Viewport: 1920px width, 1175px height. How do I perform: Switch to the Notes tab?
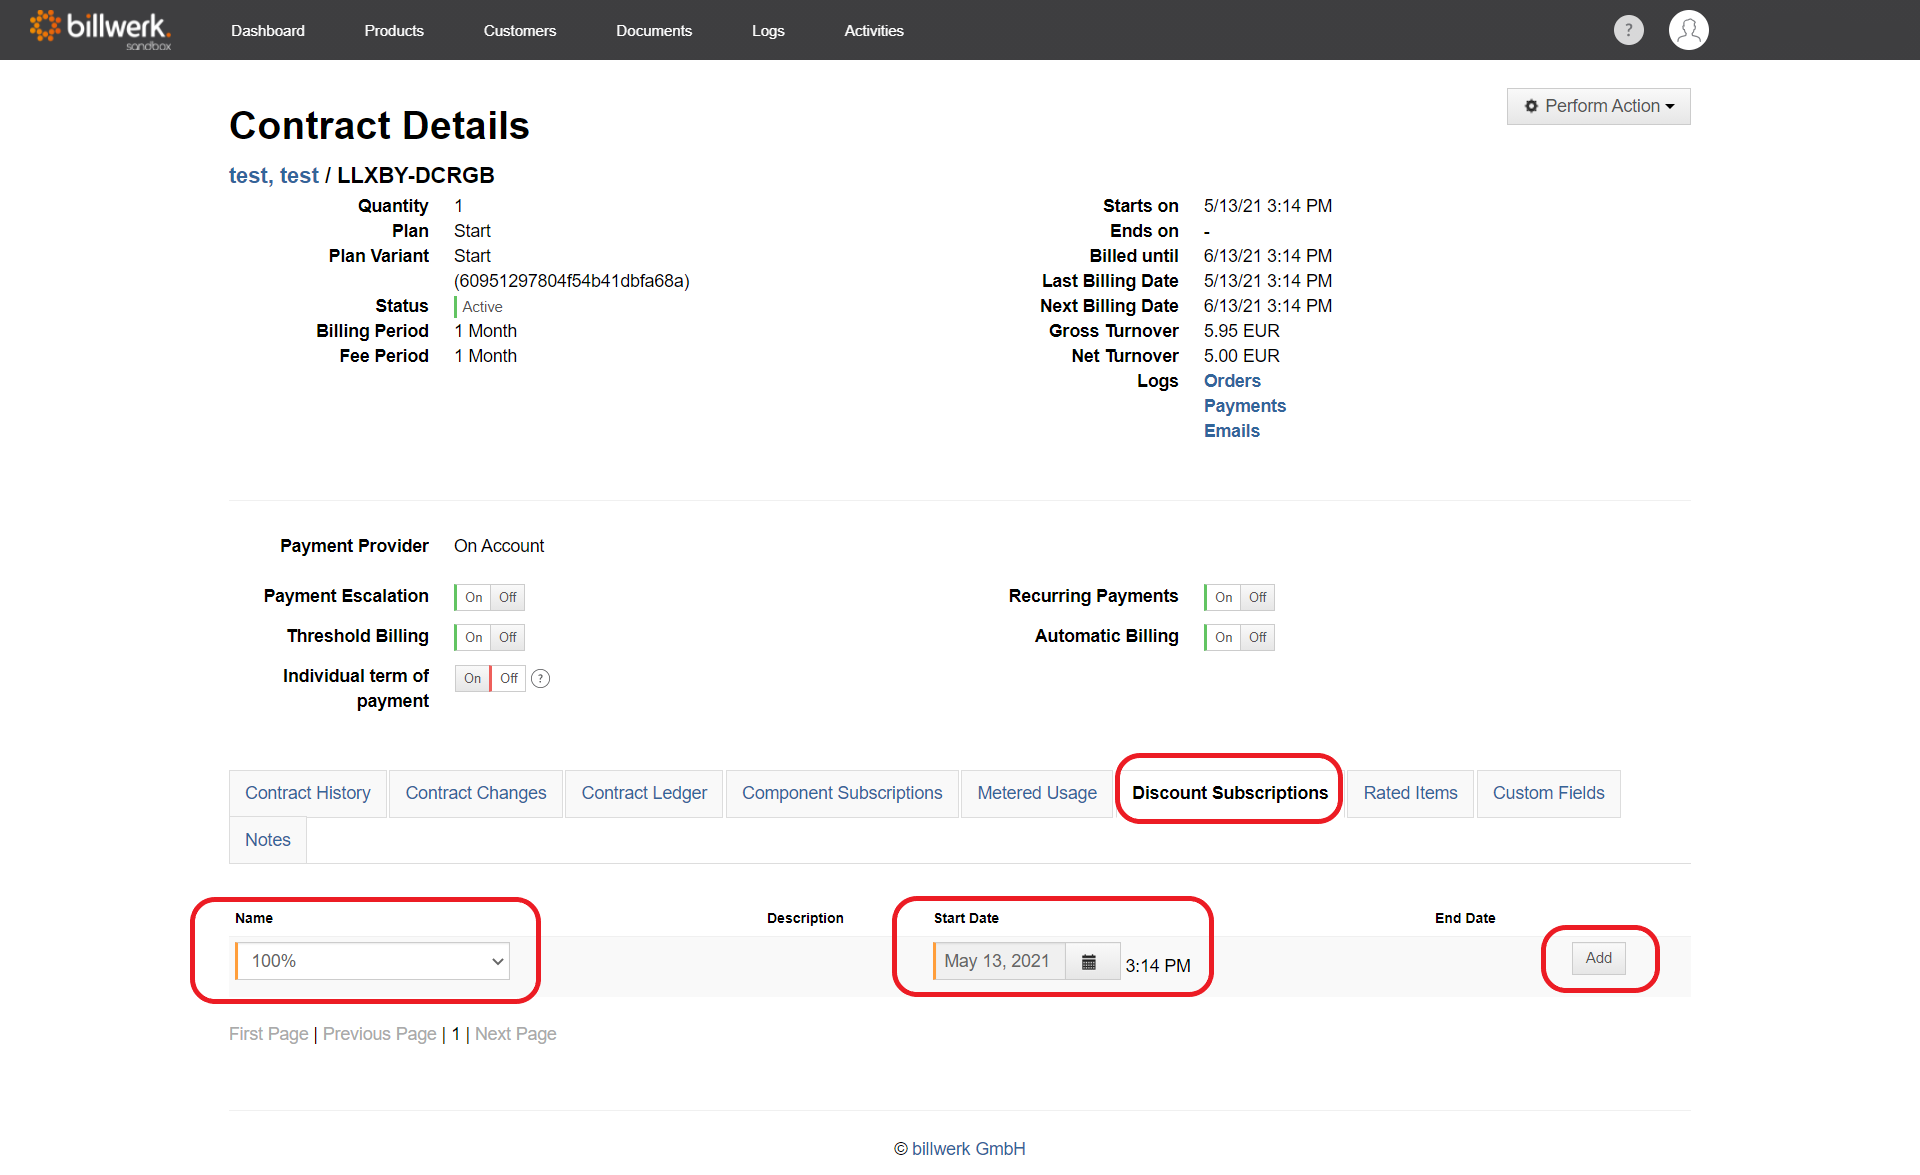coord(268,840)
